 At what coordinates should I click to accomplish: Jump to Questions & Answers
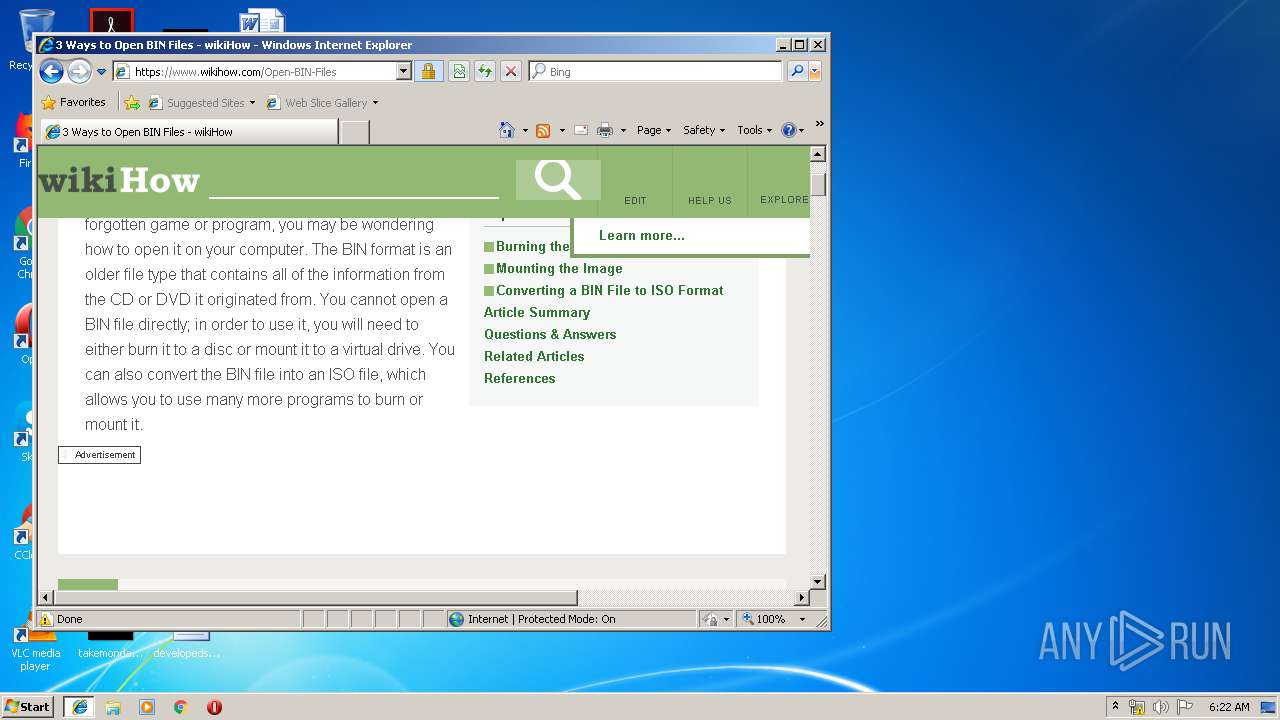click(x=550, y=334)
